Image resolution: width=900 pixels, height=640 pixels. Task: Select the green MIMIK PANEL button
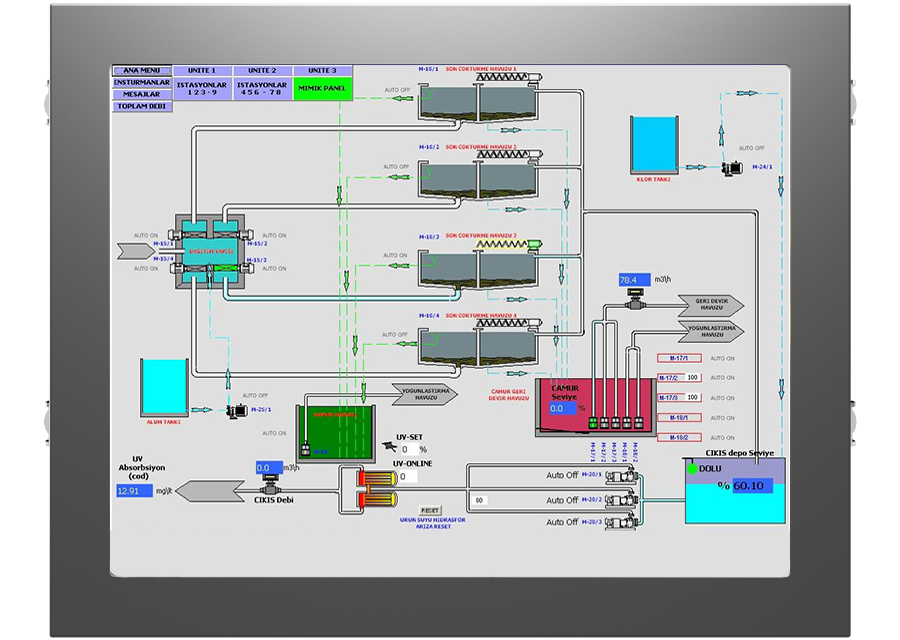(323, 88)
